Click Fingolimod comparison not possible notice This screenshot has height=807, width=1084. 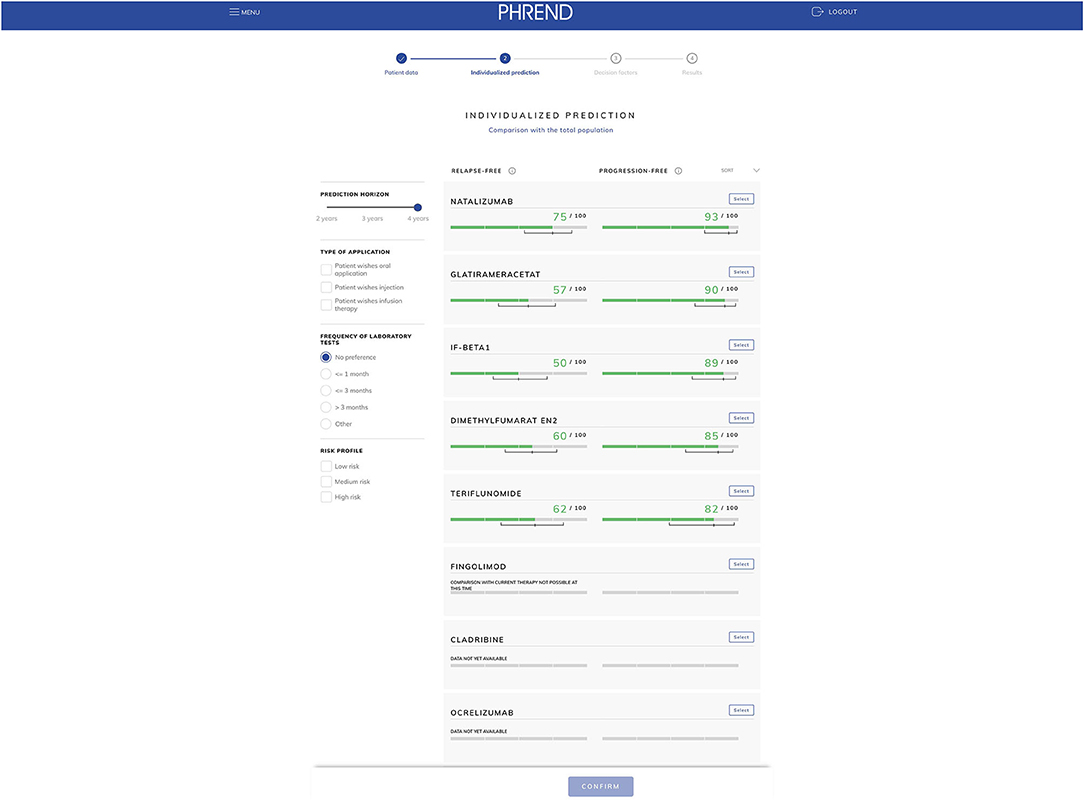514,585
